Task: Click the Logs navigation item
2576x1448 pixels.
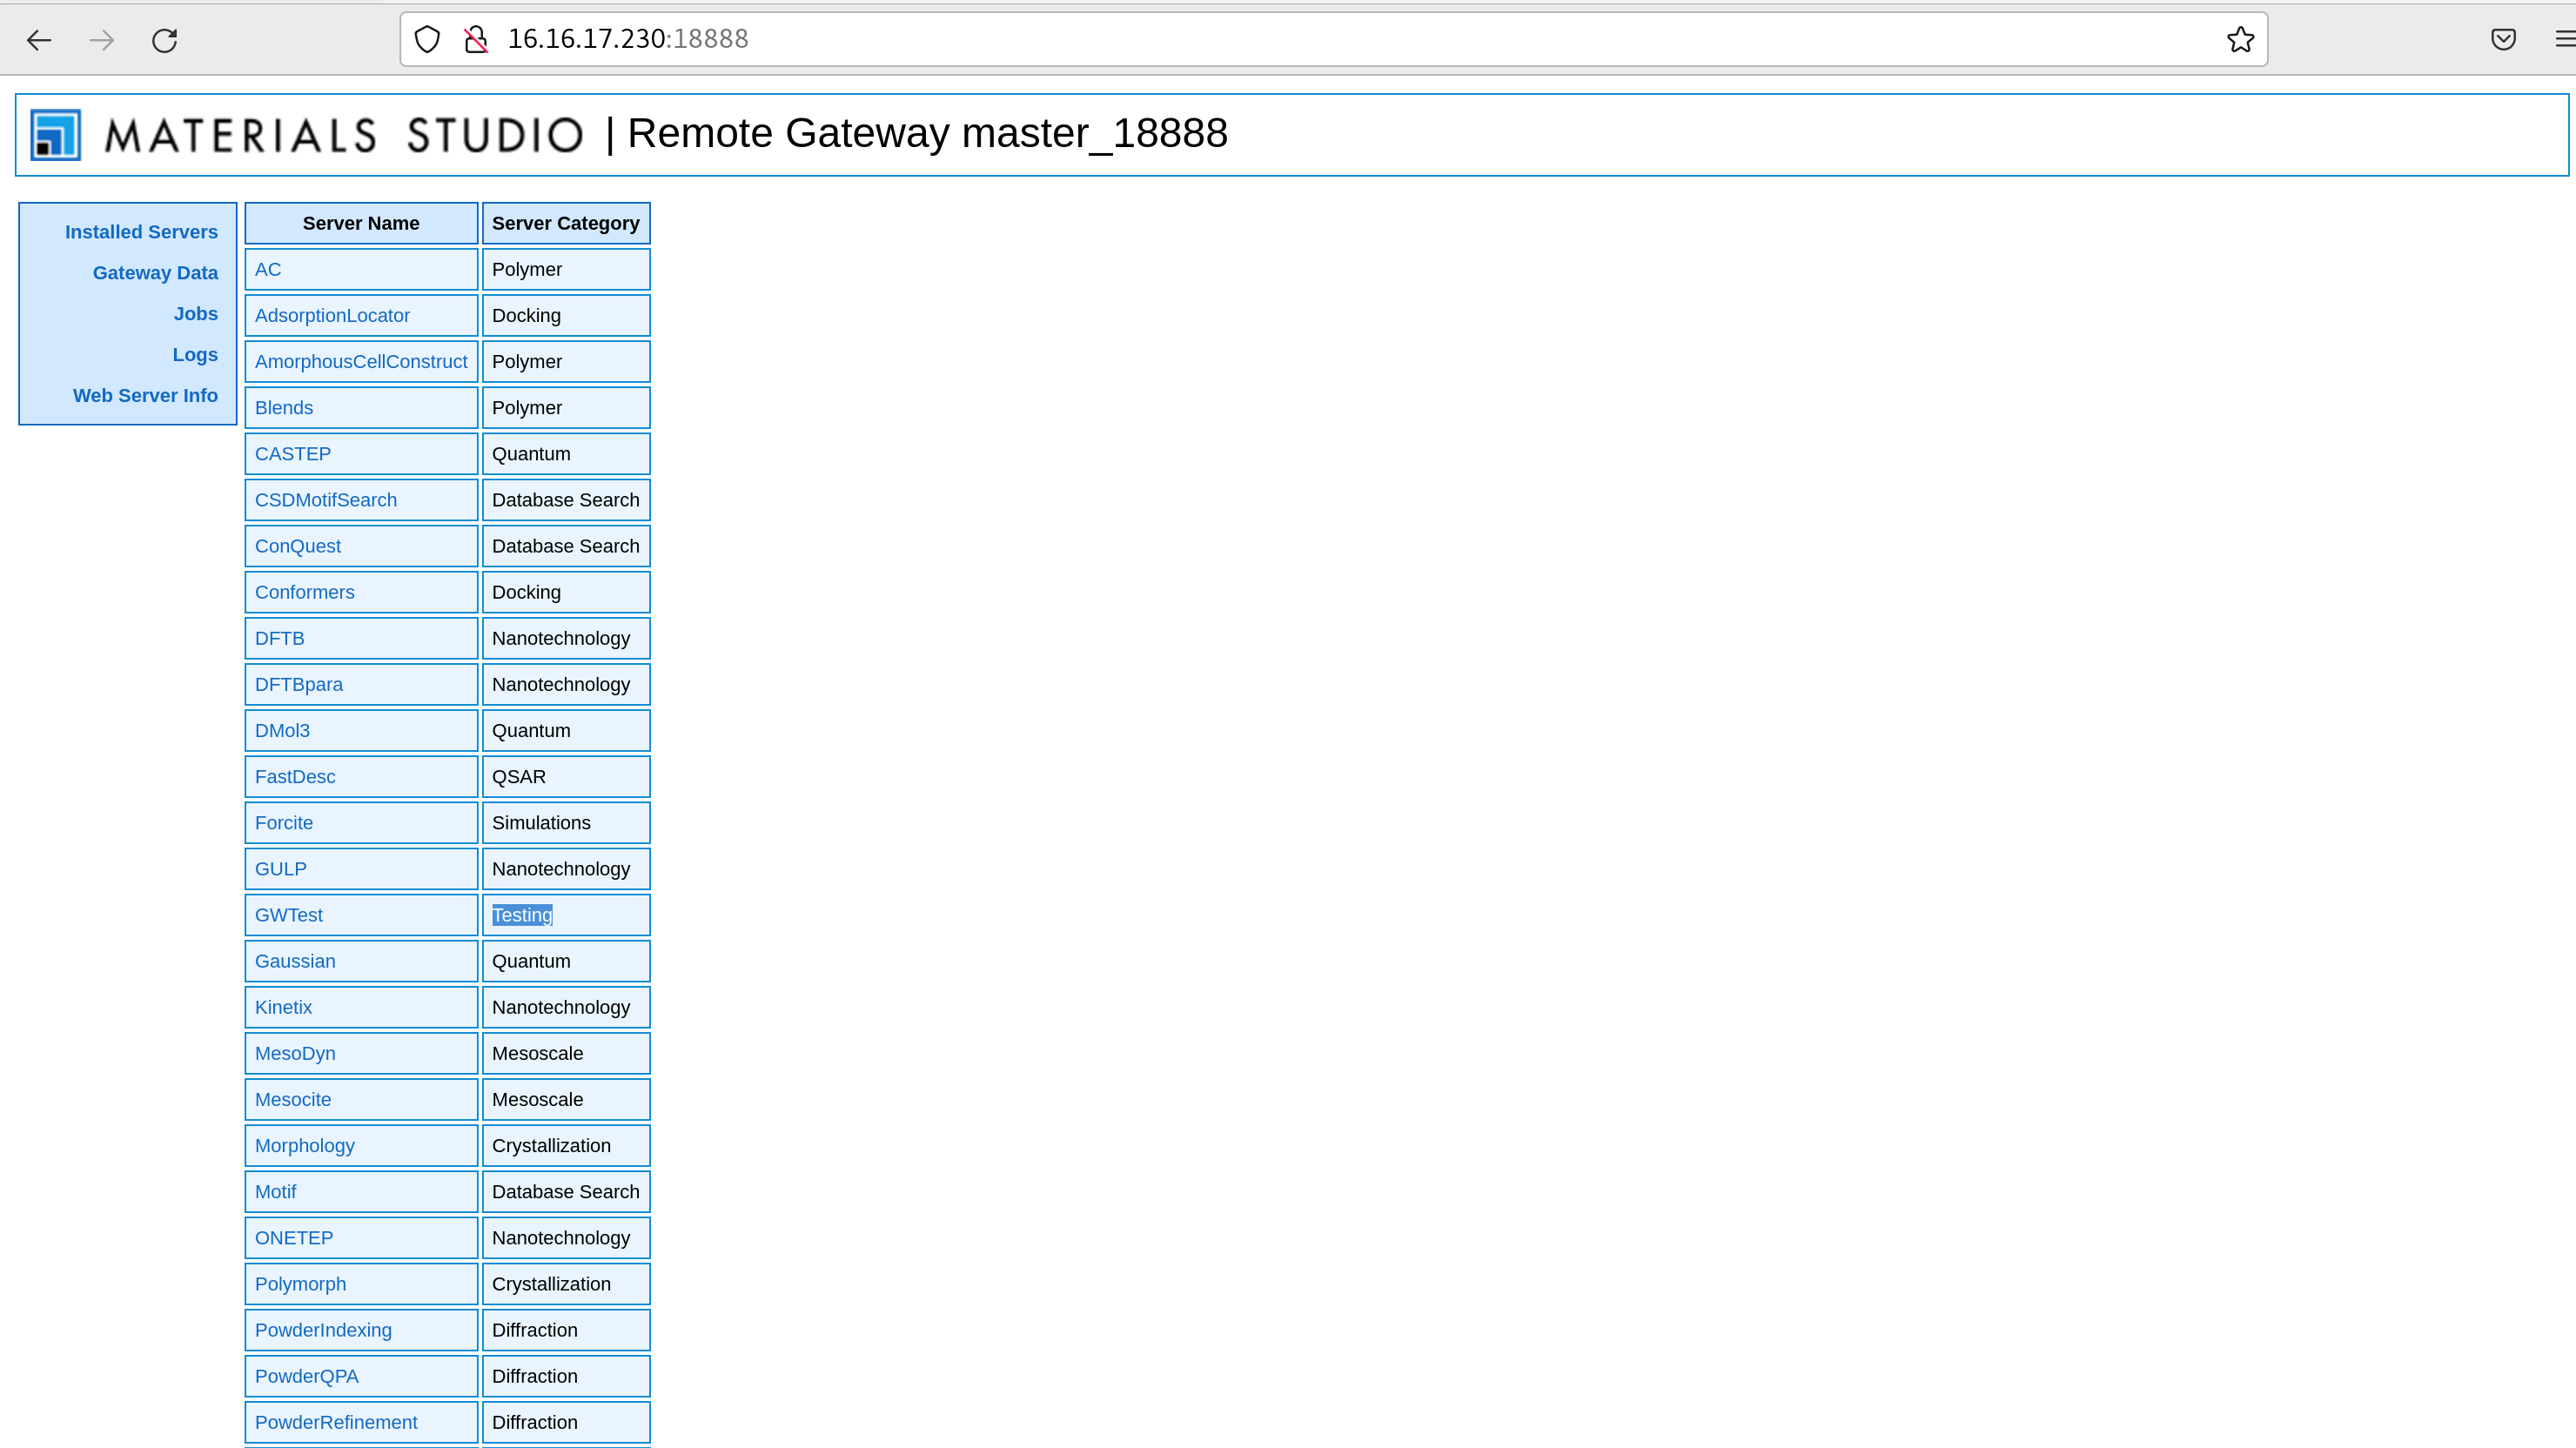Action: 197,353
